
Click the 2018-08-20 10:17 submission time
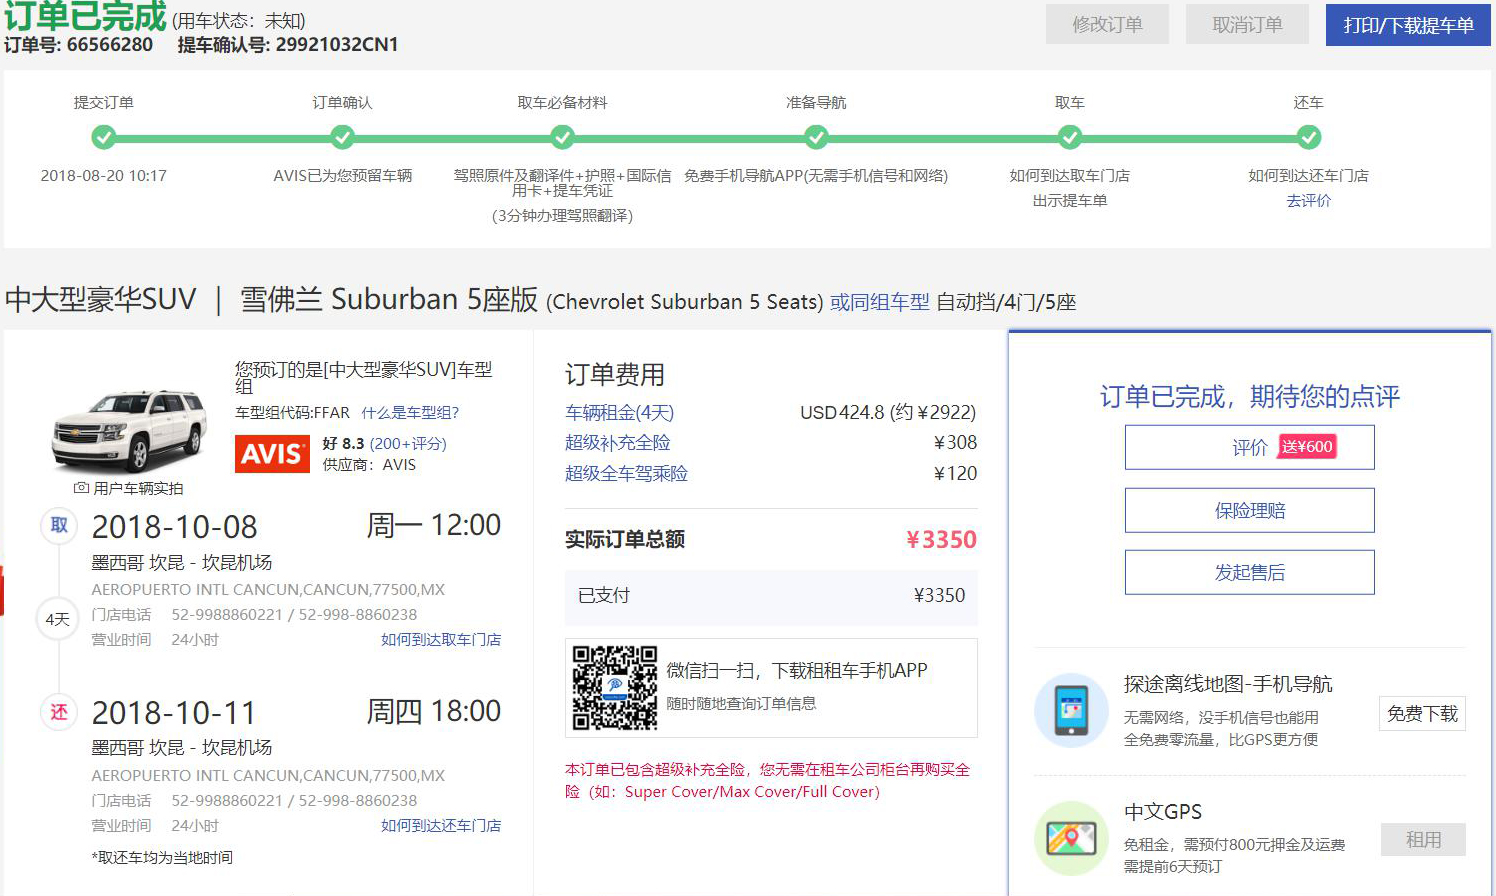[103, 175]
